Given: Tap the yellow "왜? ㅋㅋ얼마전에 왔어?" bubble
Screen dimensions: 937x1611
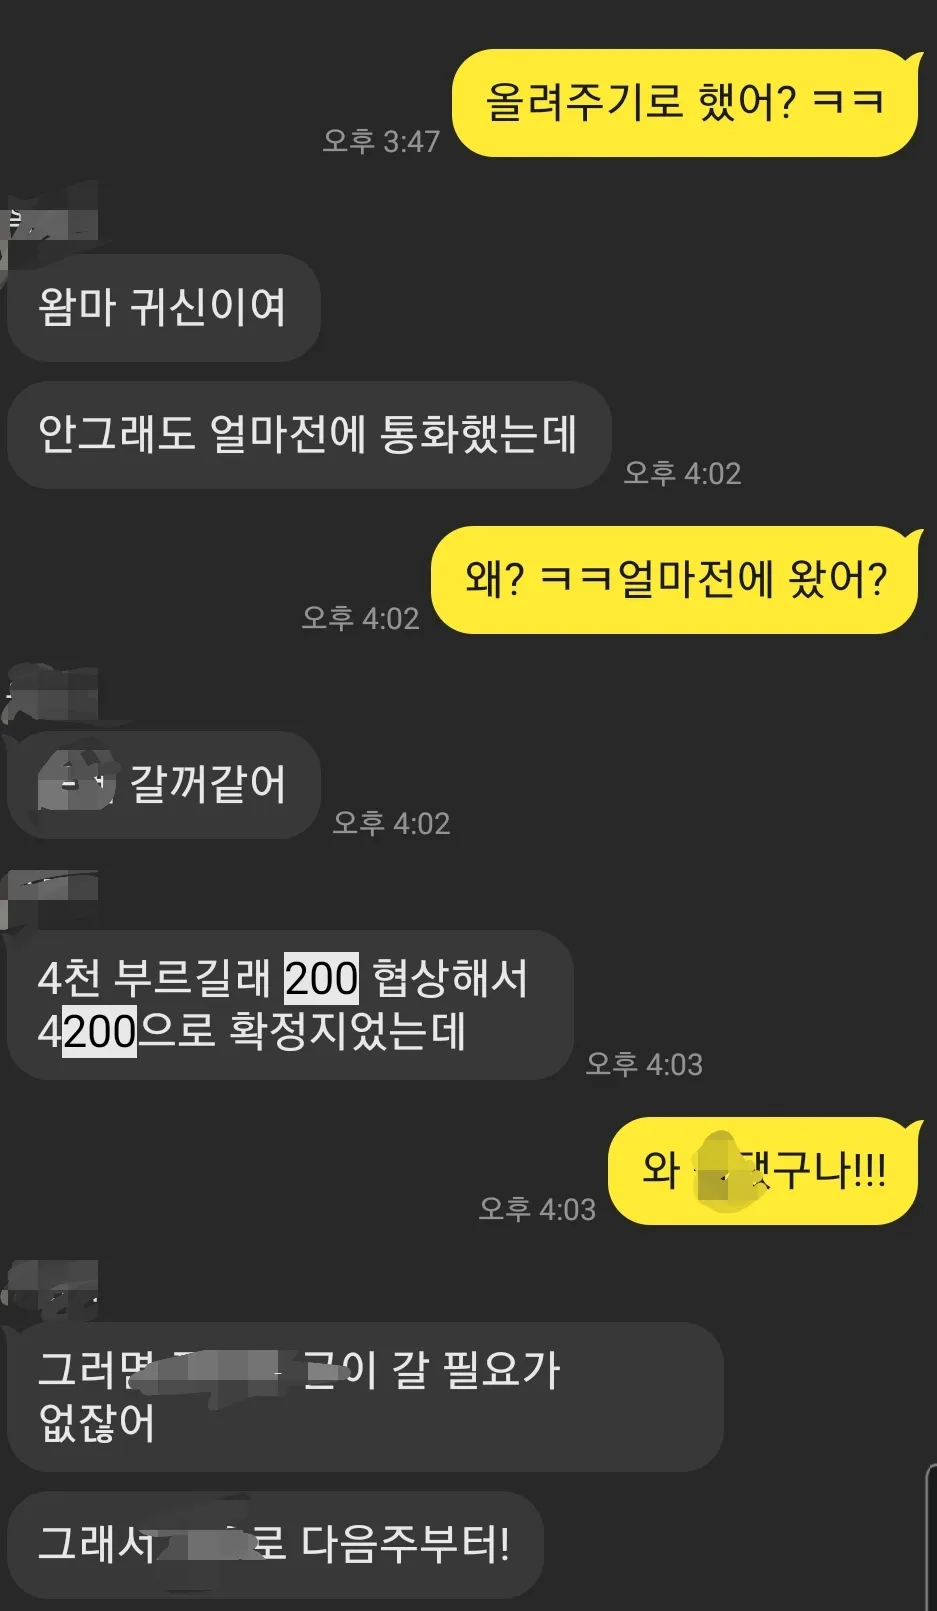Looking at the screenshot, I should [x=675, y=580].
